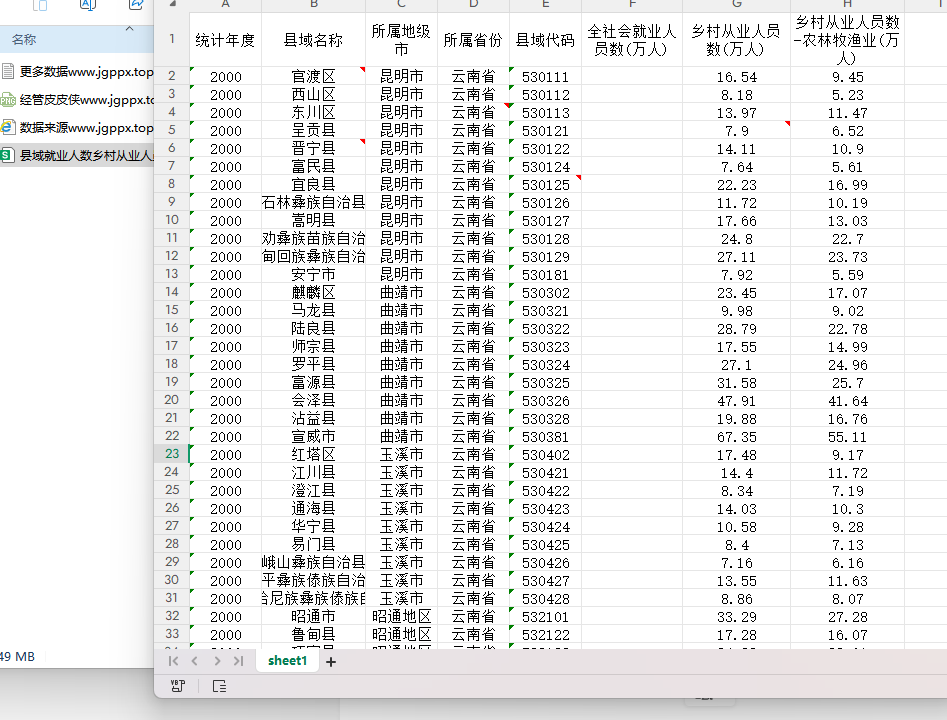The height and width of the screenshot is (720, 947).
Task: Click value cell 55.11
Action: coord(847,436)
